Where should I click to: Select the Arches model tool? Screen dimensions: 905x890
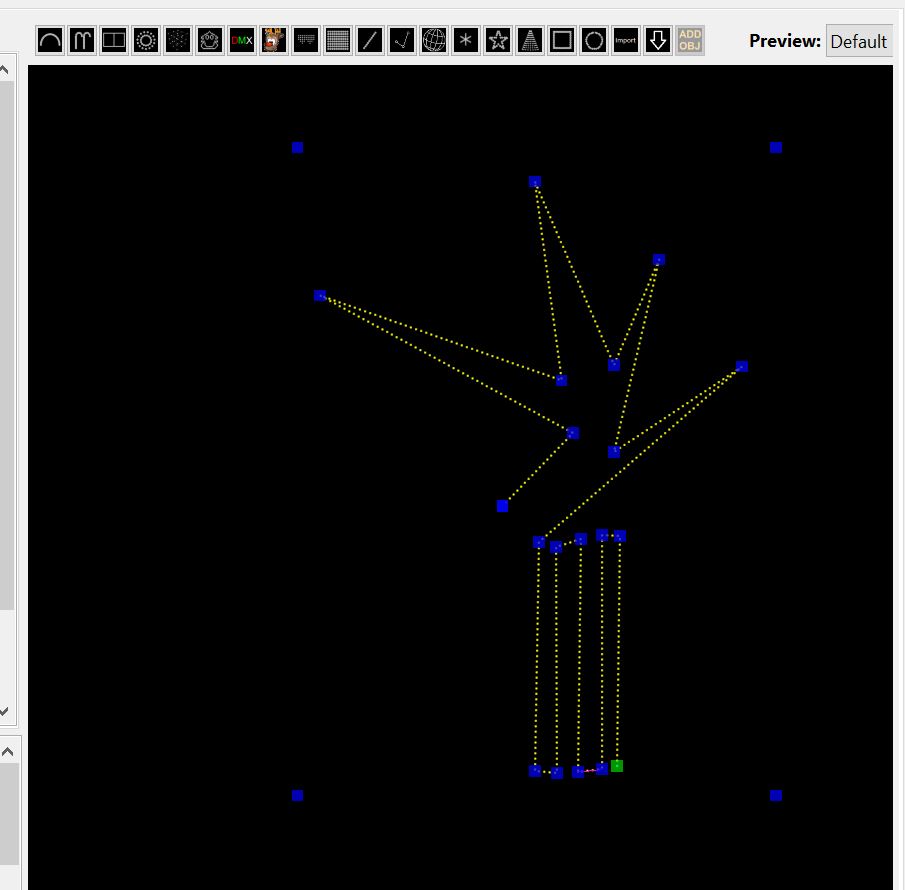(50, 41)
